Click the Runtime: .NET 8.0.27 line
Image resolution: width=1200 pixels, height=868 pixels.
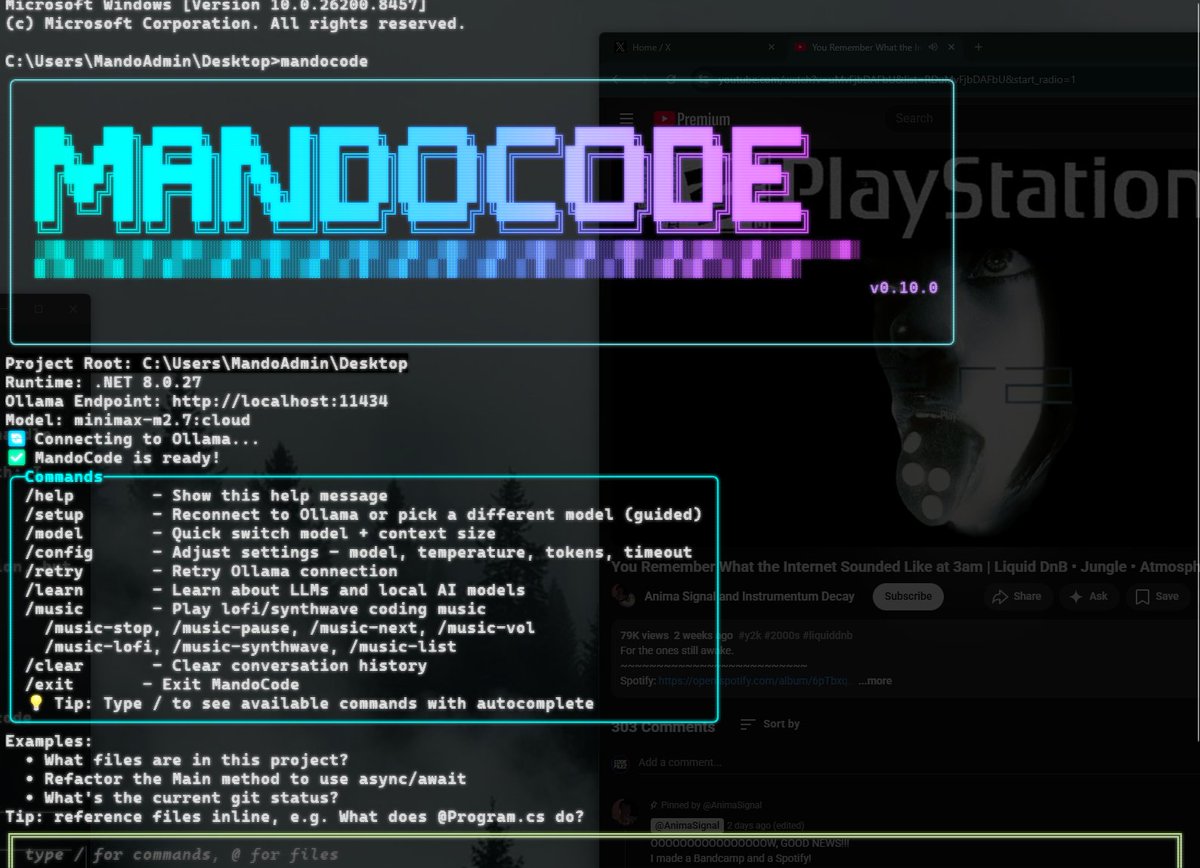(x=104, y=382)
